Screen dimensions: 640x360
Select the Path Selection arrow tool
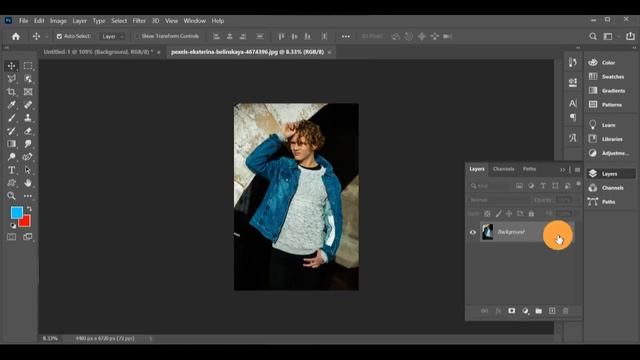(x=28, y=170)
